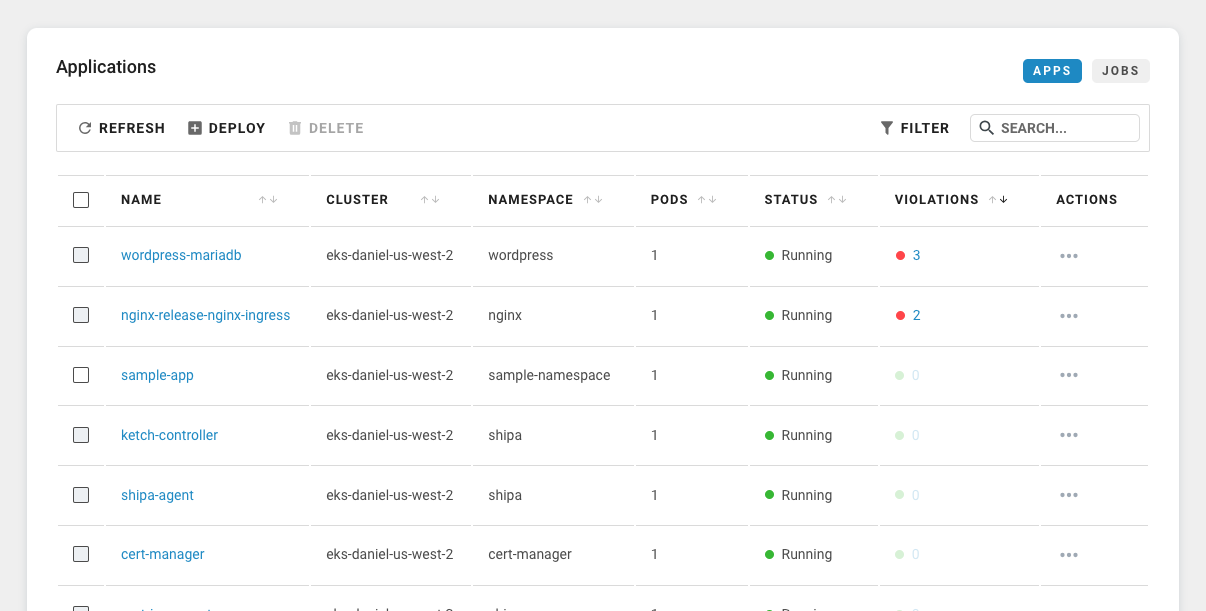Sort by the Cluster column arrows
Image resolution: width=1206 pixels, height=611 pixels.
pyautogui.click(x=430, y=200)
